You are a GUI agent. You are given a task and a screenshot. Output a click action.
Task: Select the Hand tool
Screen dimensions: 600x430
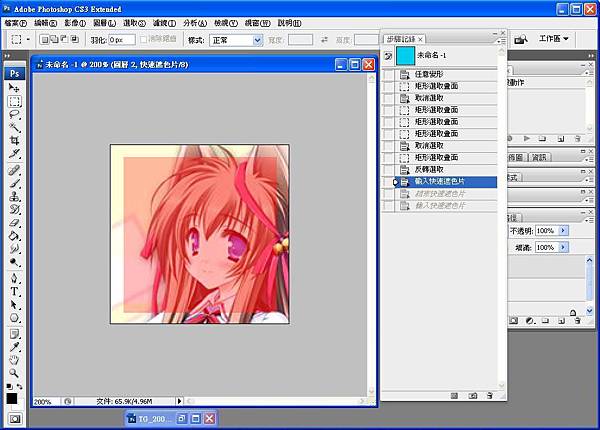(x=14, y=358)
